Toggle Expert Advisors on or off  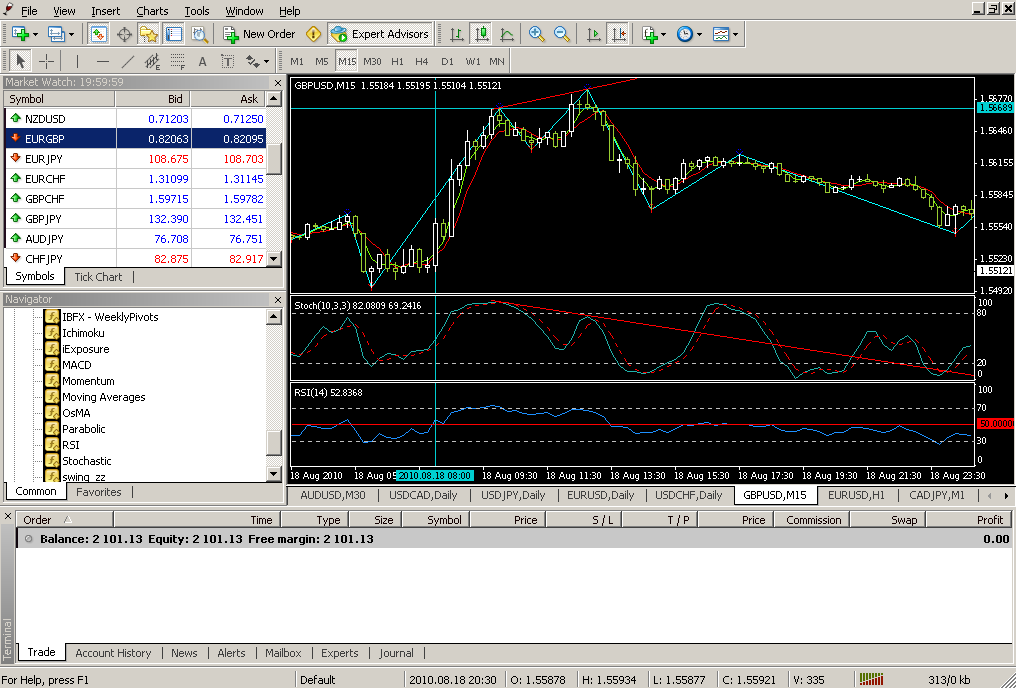click(380, 34)
